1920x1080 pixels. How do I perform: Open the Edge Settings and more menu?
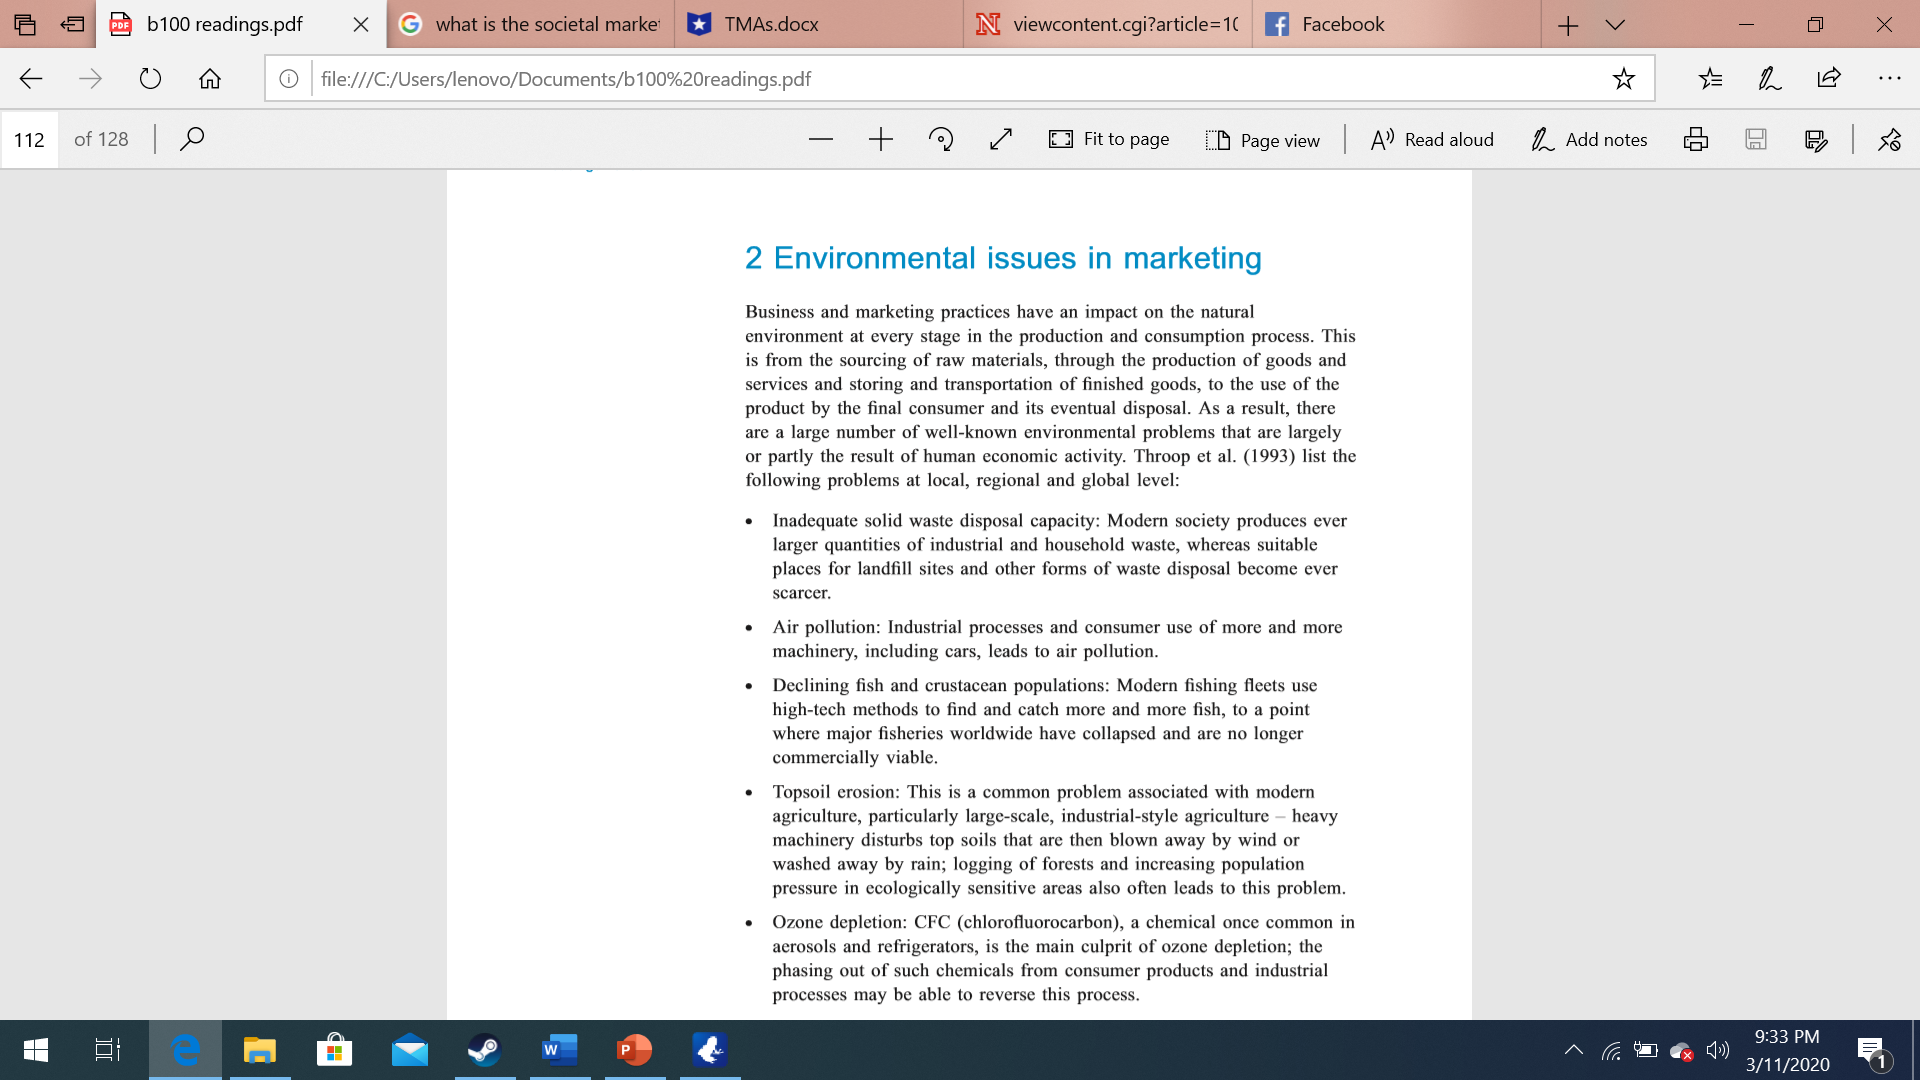click(1889, 79)
